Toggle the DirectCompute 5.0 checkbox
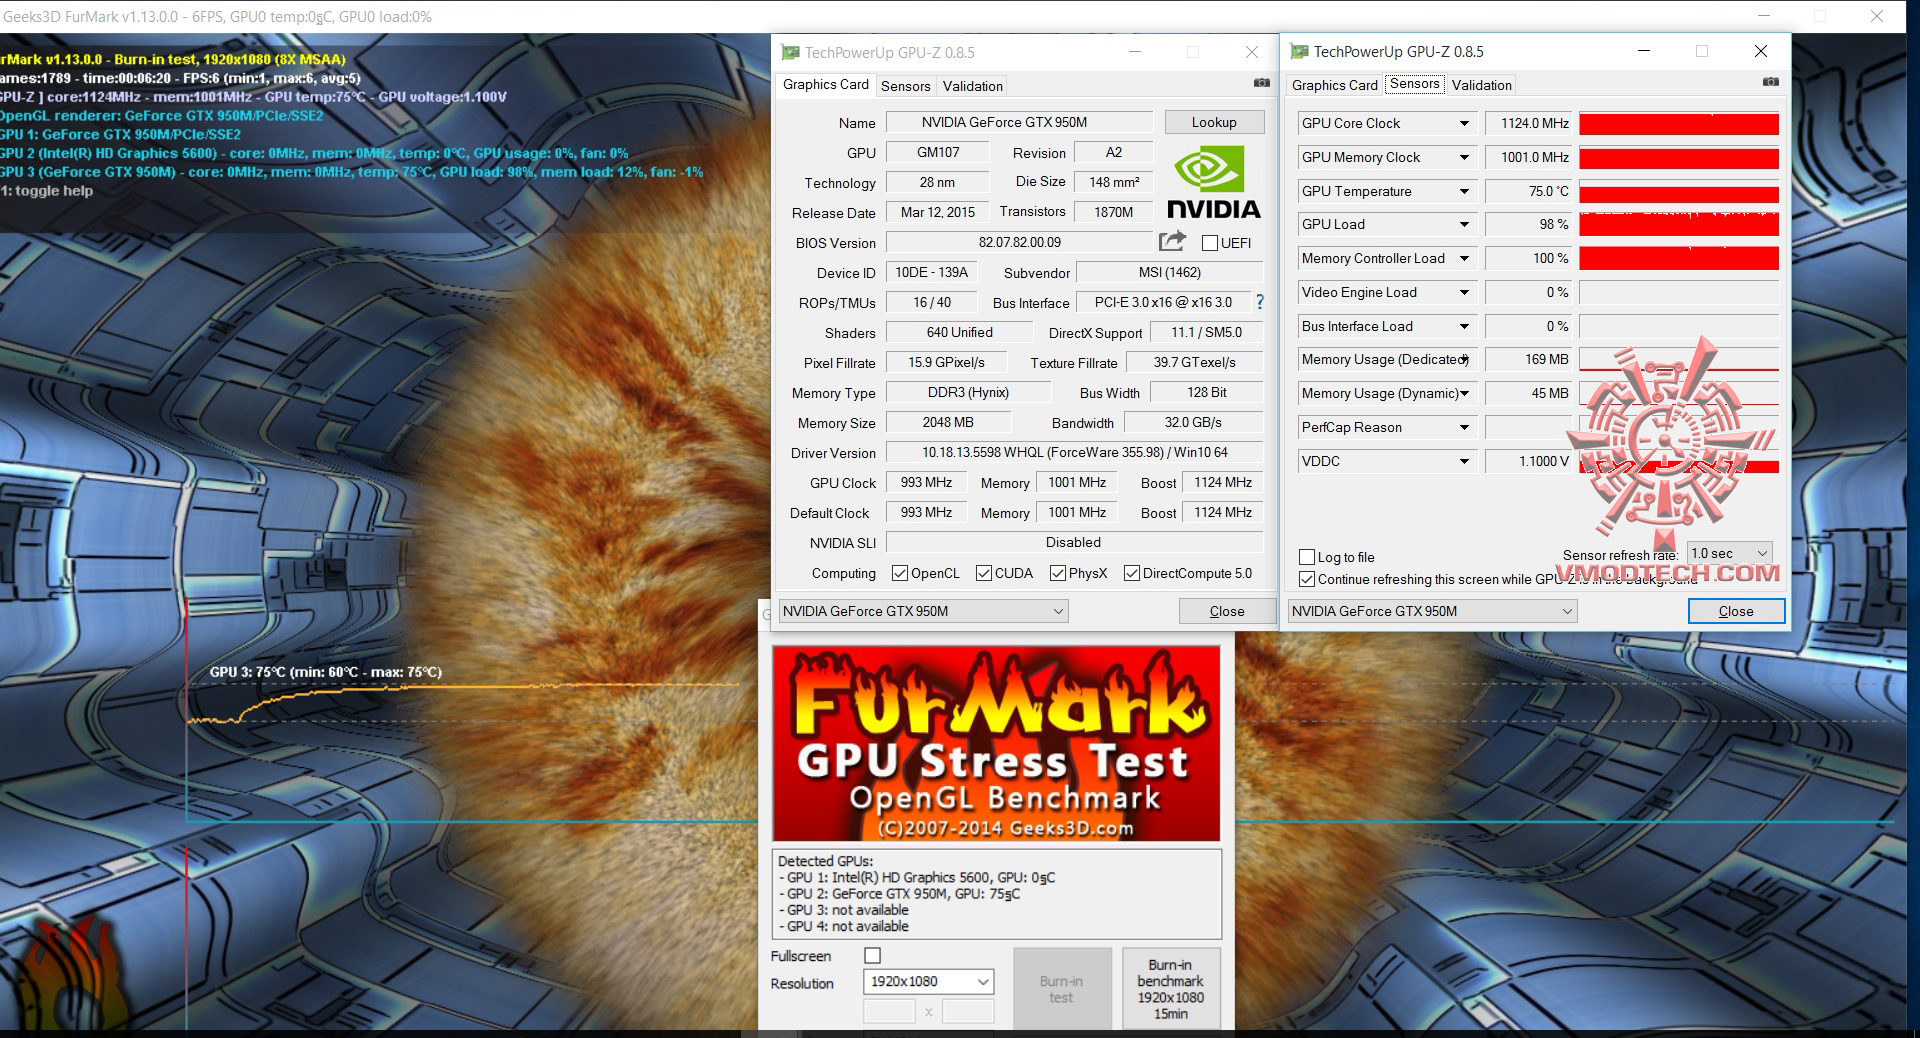Image resolution: width=1920 pixels, height=1038 pixels. coord(1132,573)
